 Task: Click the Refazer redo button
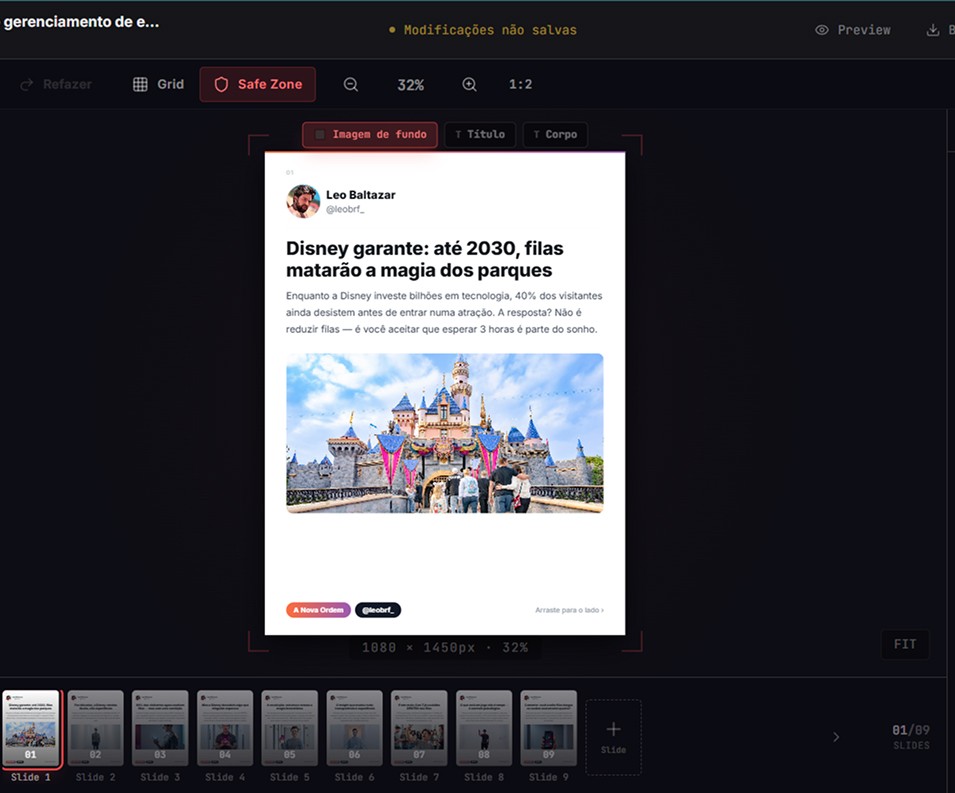pos(55,84)
